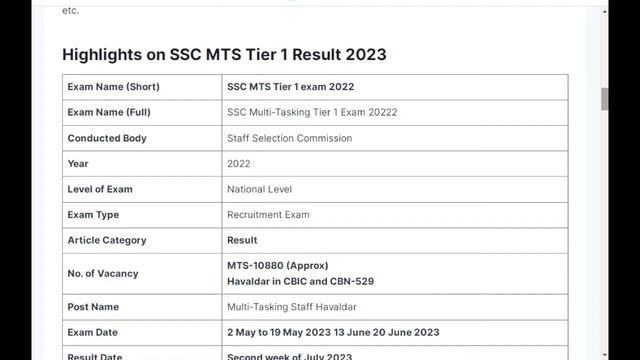Image resolution: width=640 pixels, height=360 pixels.
Task: Select the 'Exam Name (Short)' label cell
Action: [x=142, y=87]
